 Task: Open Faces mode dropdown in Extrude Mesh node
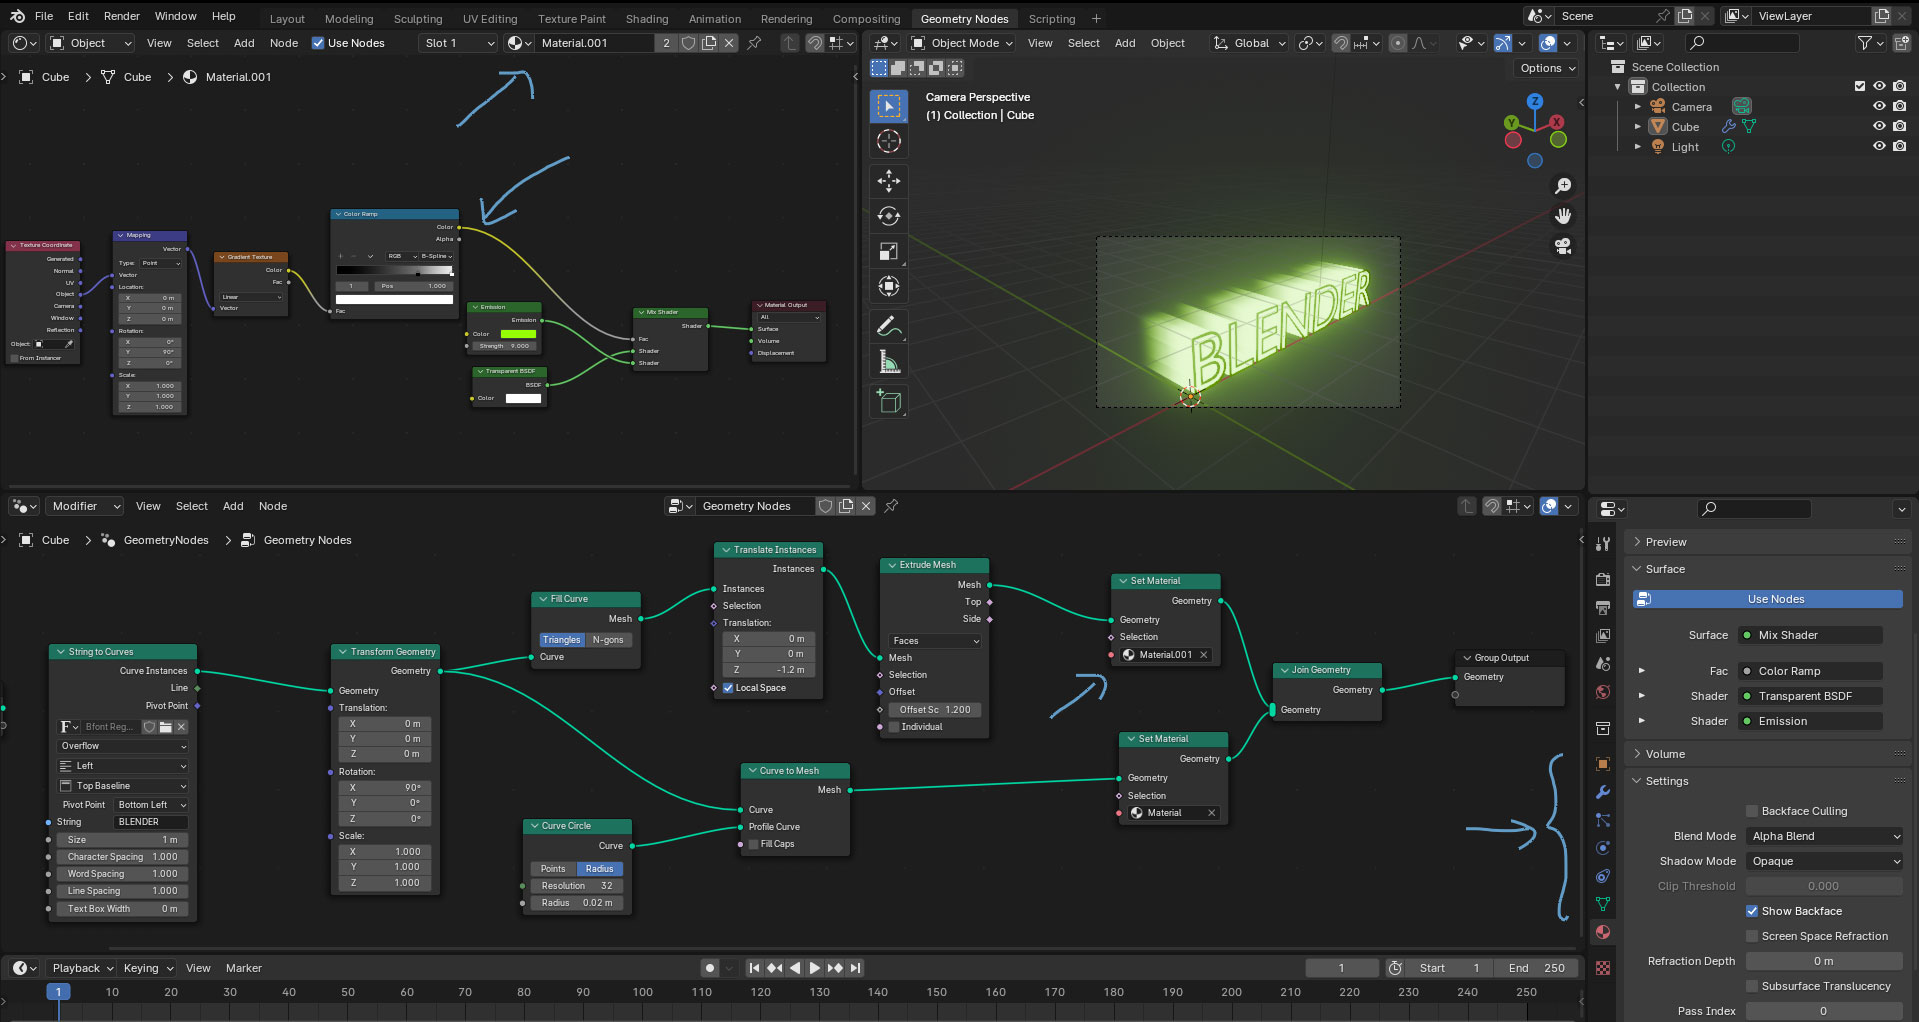pyautogui.click(x=935, y=641)
